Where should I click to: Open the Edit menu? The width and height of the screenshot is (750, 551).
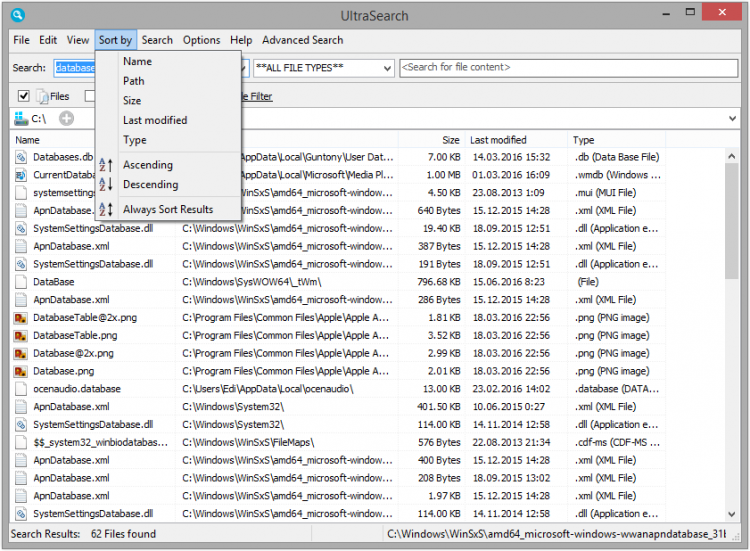pyautogui.click(x=48, y=40)
